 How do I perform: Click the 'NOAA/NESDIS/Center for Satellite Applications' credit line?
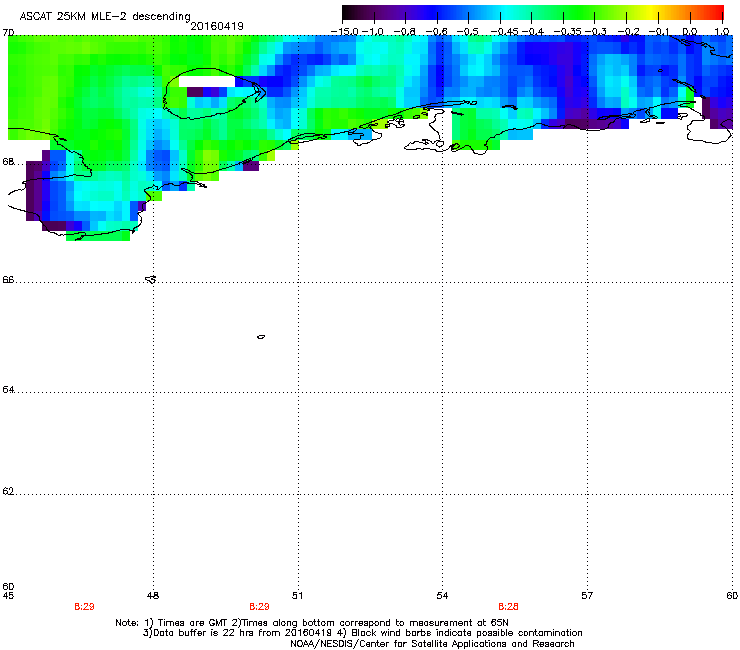[432, 644]
